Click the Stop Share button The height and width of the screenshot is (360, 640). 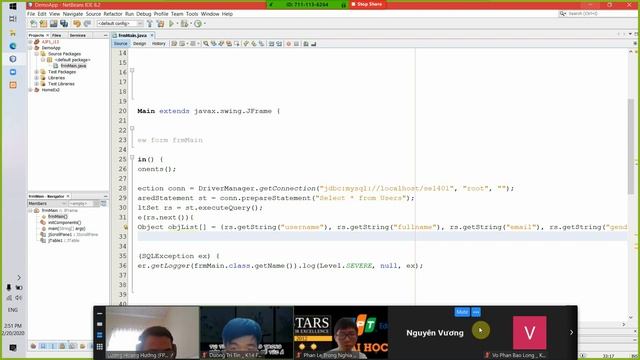click(x=367, y=4)
